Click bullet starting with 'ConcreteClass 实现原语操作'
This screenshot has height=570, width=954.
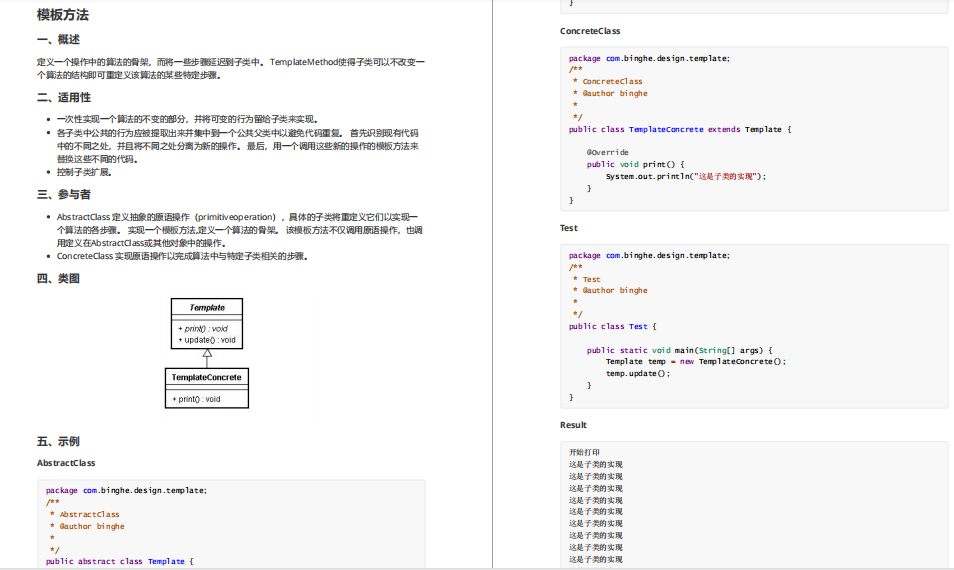(182, 256)
